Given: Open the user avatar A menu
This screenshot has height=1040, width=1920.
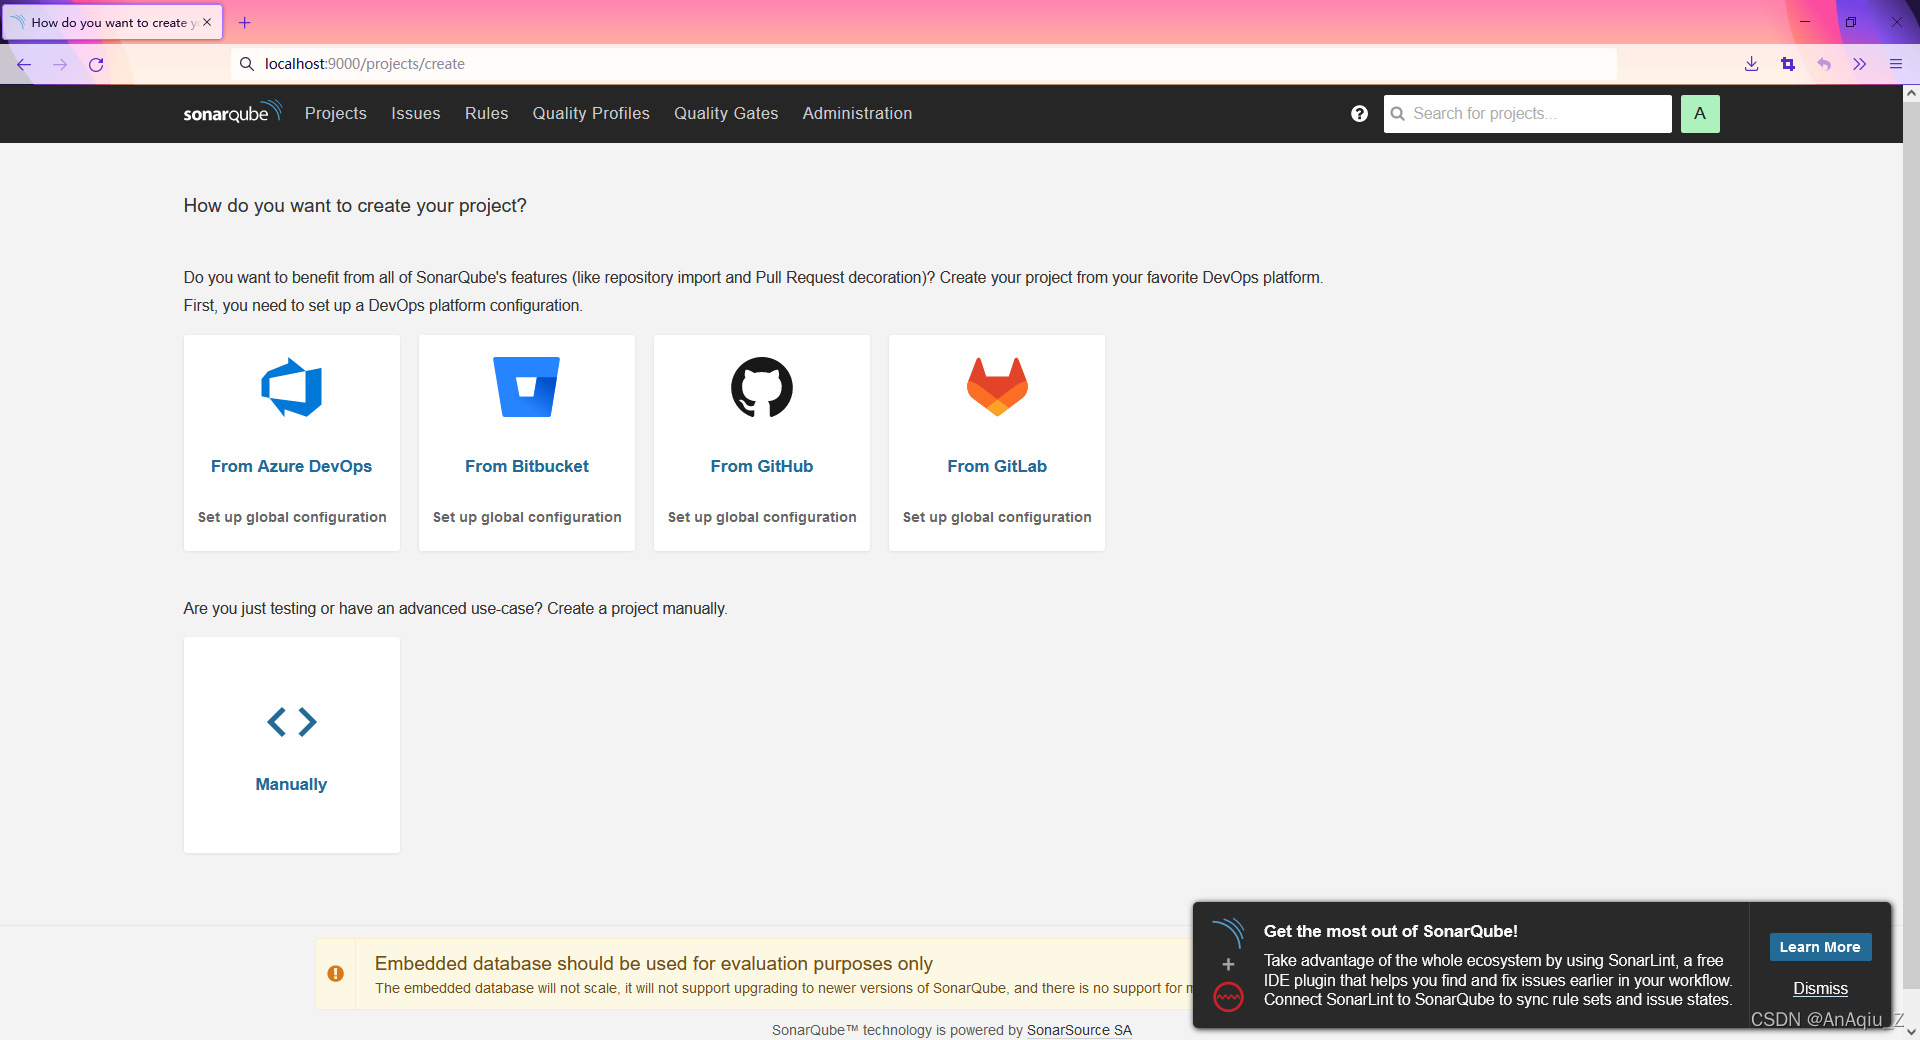Looking at the screenshot, I should click(1700, 114).
